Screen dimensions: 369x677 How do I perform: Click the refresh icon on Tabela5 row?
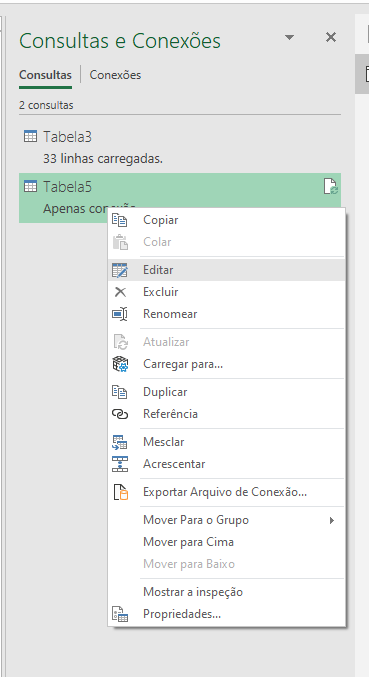331,187
